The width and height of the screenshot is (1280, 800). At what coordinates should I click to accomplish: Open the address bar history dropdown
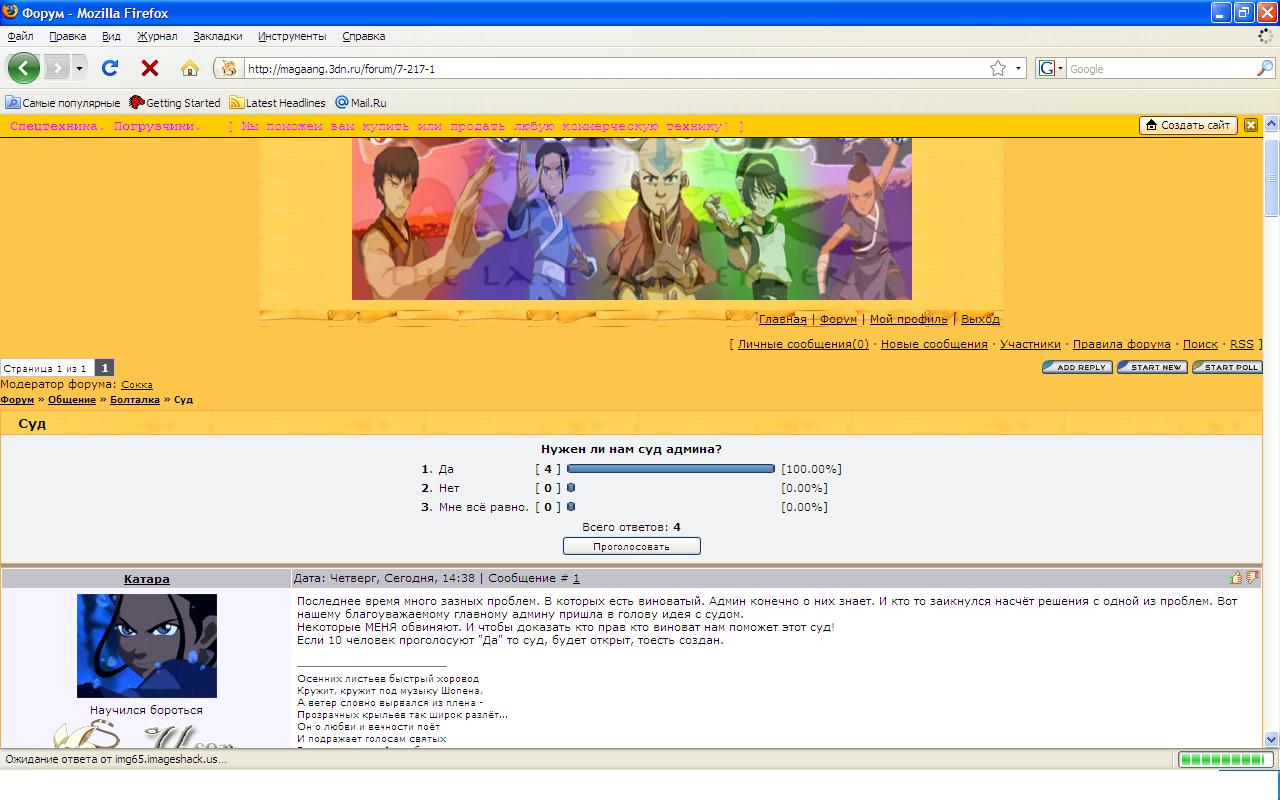point(1019,68)
